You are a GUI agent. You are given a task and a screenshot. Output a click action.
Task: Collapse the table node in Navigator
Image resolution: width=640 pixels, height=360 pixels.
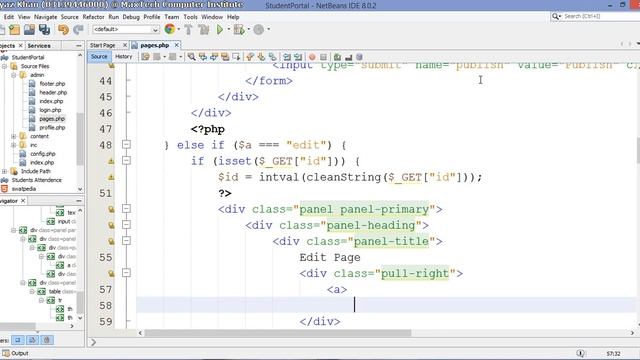click(x=32, y=291)
